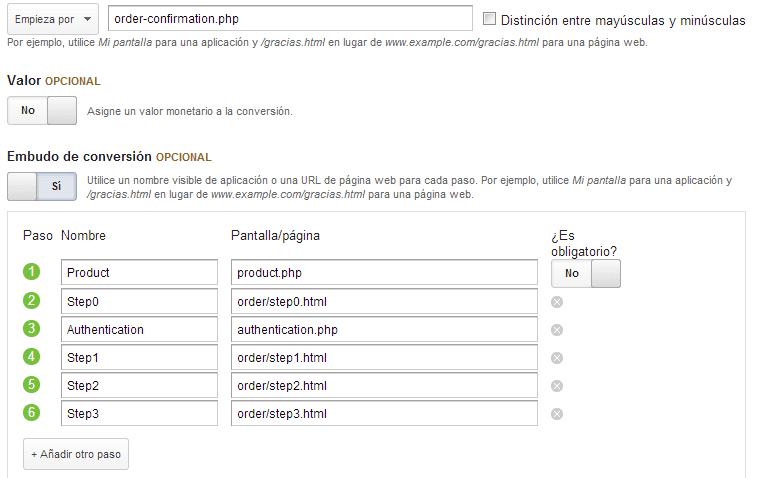
Task: Click the green step 1 badge
Action: [31, 272]
